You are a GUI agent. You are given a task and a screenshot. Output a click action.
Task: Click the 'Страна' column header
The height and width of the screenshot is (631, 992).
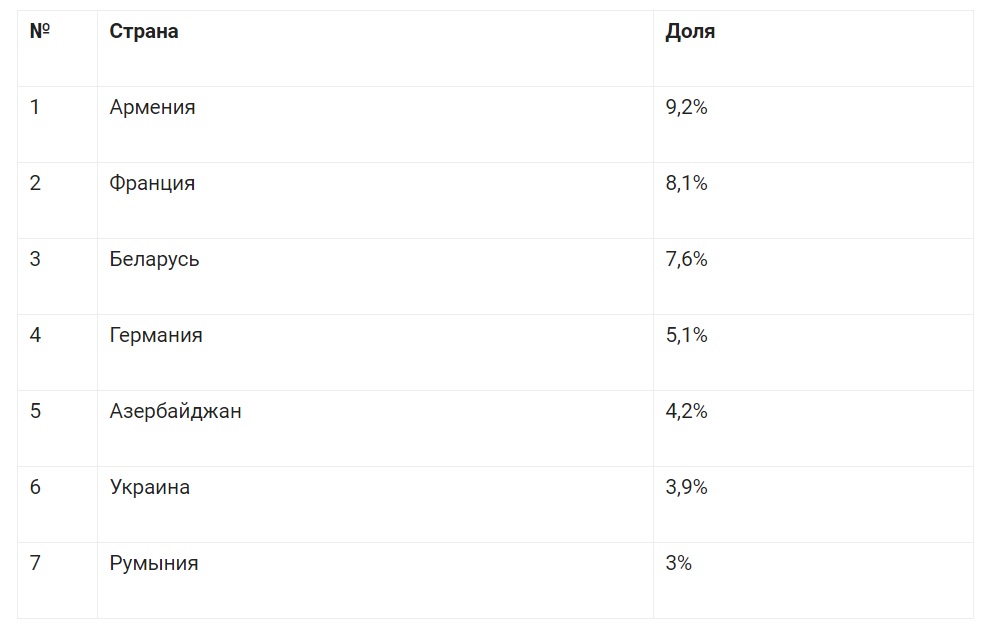coord(144,31)
